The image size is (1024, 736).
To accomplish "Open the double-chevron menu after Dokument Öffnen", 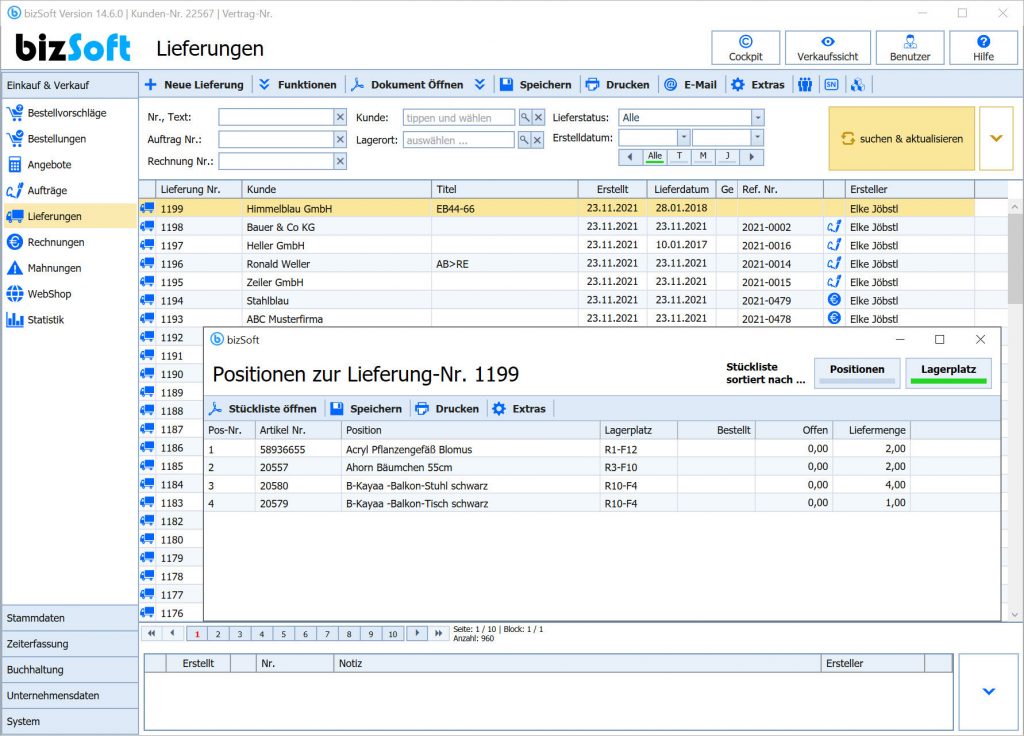I will coord(480,85).
